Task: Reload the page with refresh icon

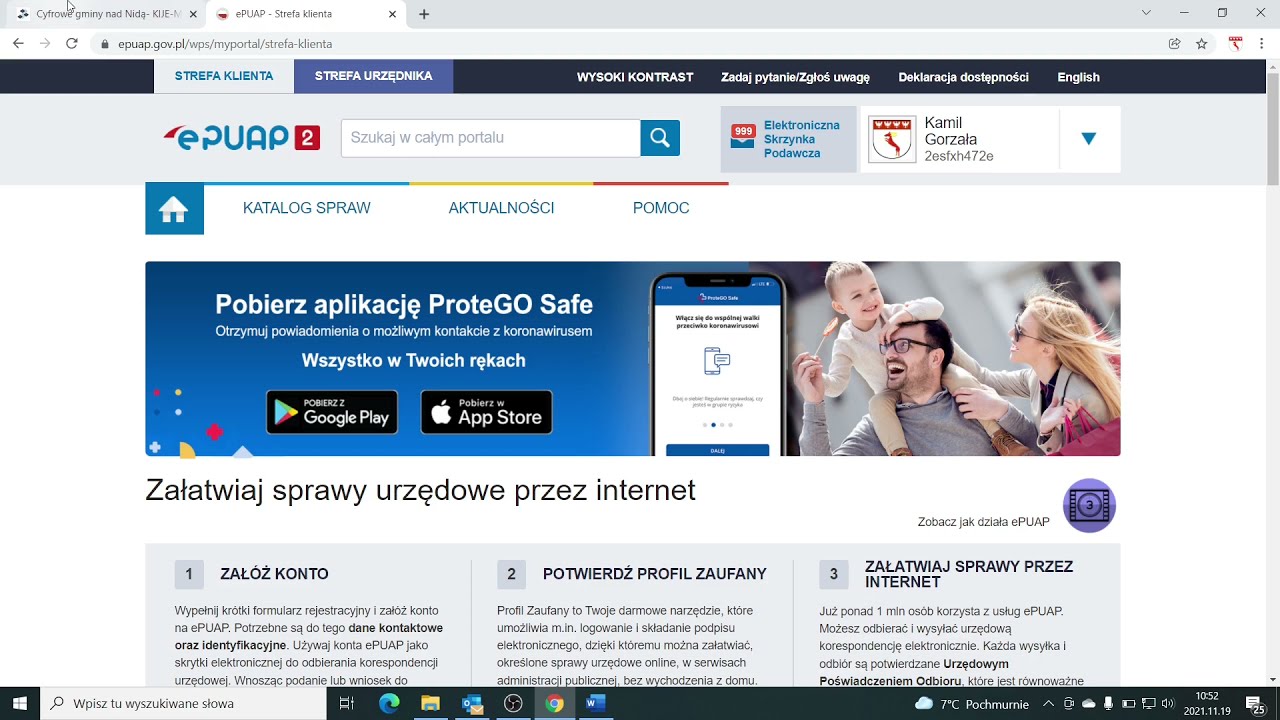Action: pyautogui.click(x=71, y=43)
